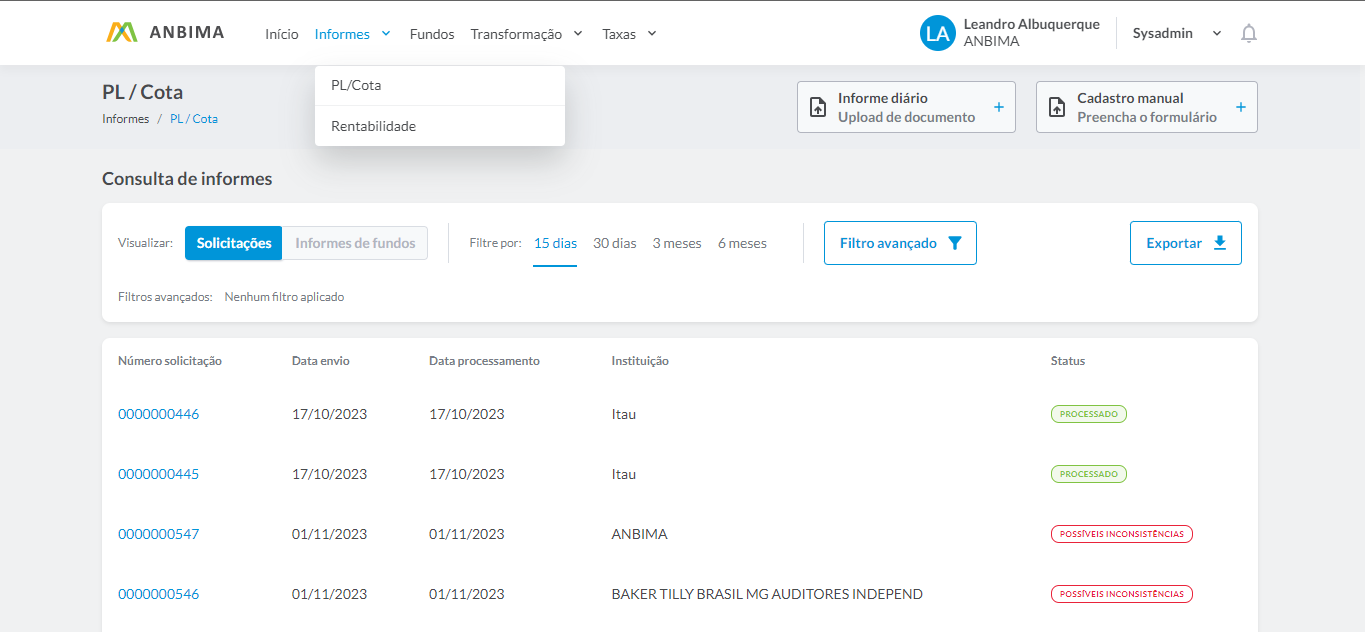Expand the Transformação menu chevron
The width and height of the screenshot is (1365, 632).
pos(578,34)
